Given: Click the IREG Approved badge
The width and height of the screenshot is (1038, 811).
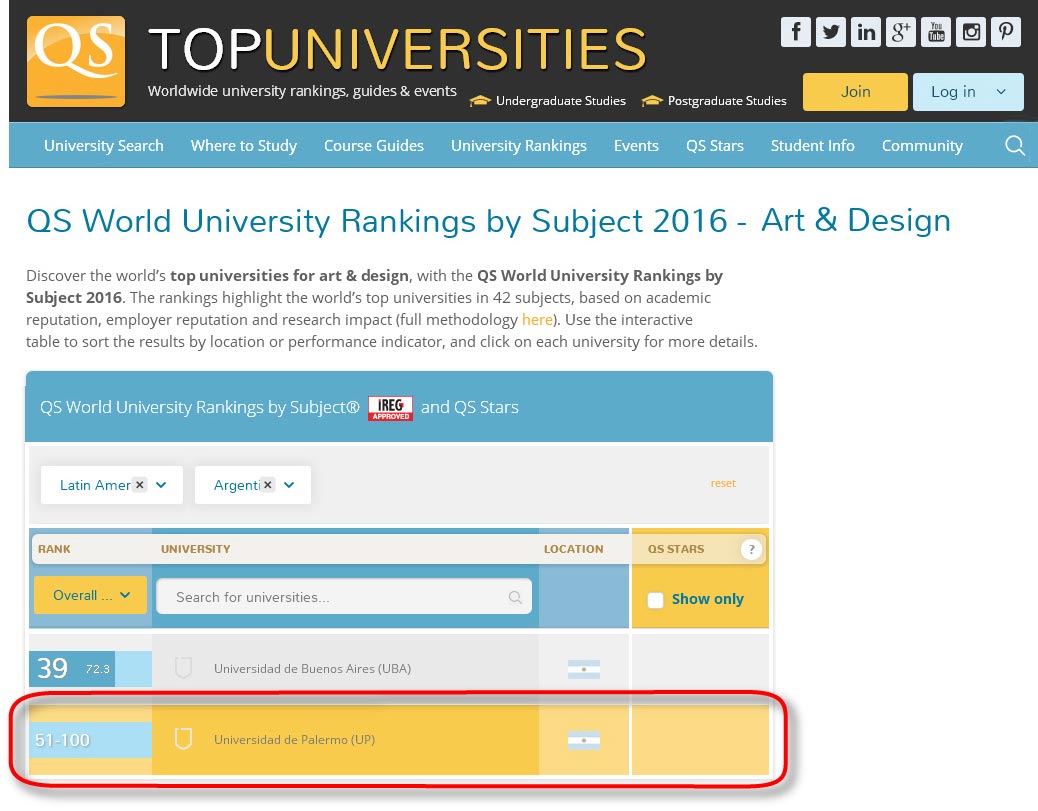Looking at the screenshot, I should [x=391, y=408].
